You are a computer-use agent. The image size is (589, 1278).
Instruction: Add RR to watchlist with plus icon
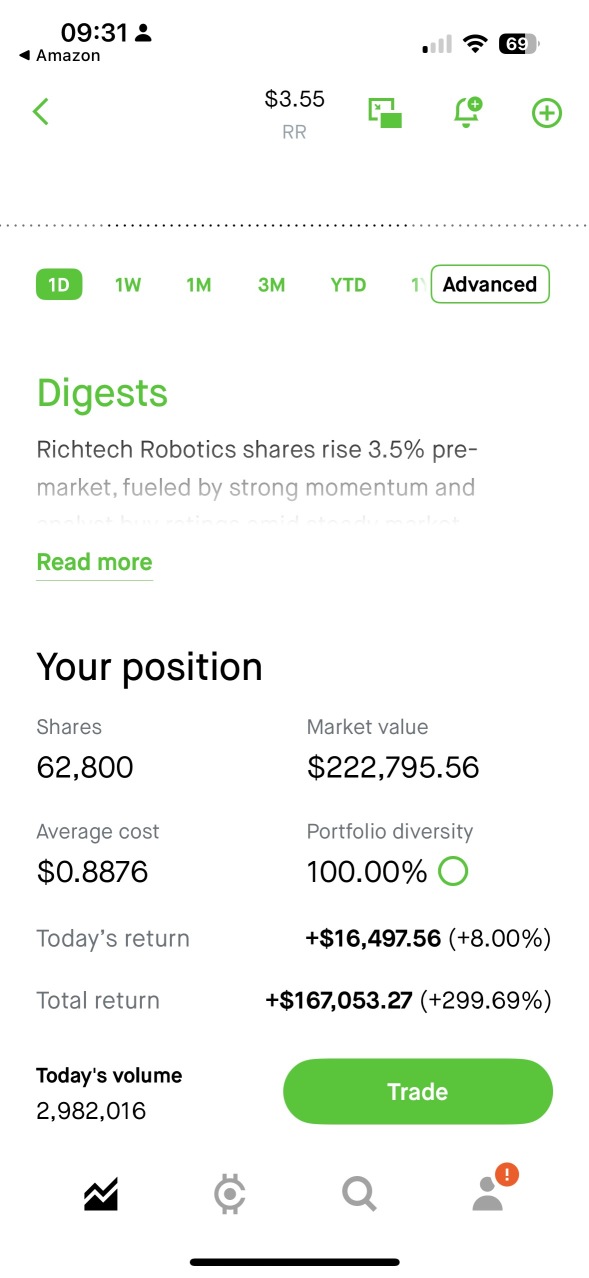click(x=547, y=113)
